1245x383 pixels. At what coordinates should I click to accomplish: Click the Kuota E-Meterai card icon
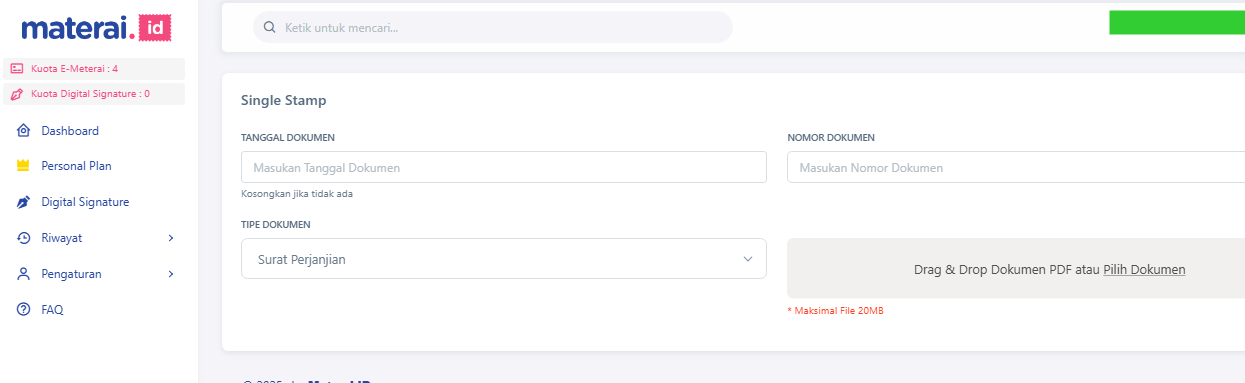16,69
